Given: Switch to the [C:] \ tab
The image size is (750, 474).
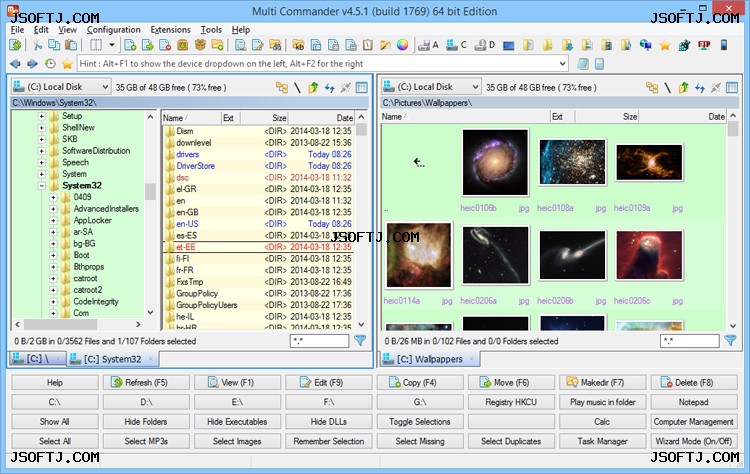Looking at the screenshot, I should pyautogui.click(x=37, y=359).
